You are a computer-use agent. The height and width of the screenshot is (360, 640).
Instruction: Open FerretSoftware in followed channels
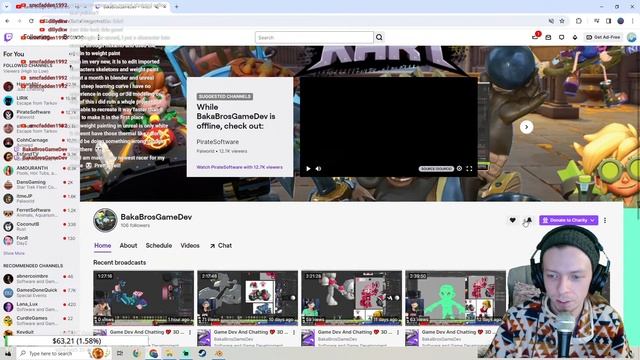point(40,212)
